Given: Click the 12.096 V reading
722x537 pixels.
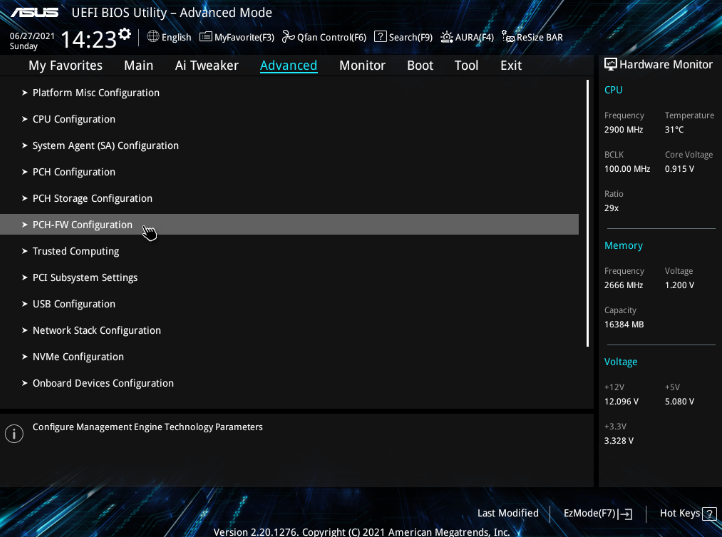Looking at the screenshot, I should point(621,402).
